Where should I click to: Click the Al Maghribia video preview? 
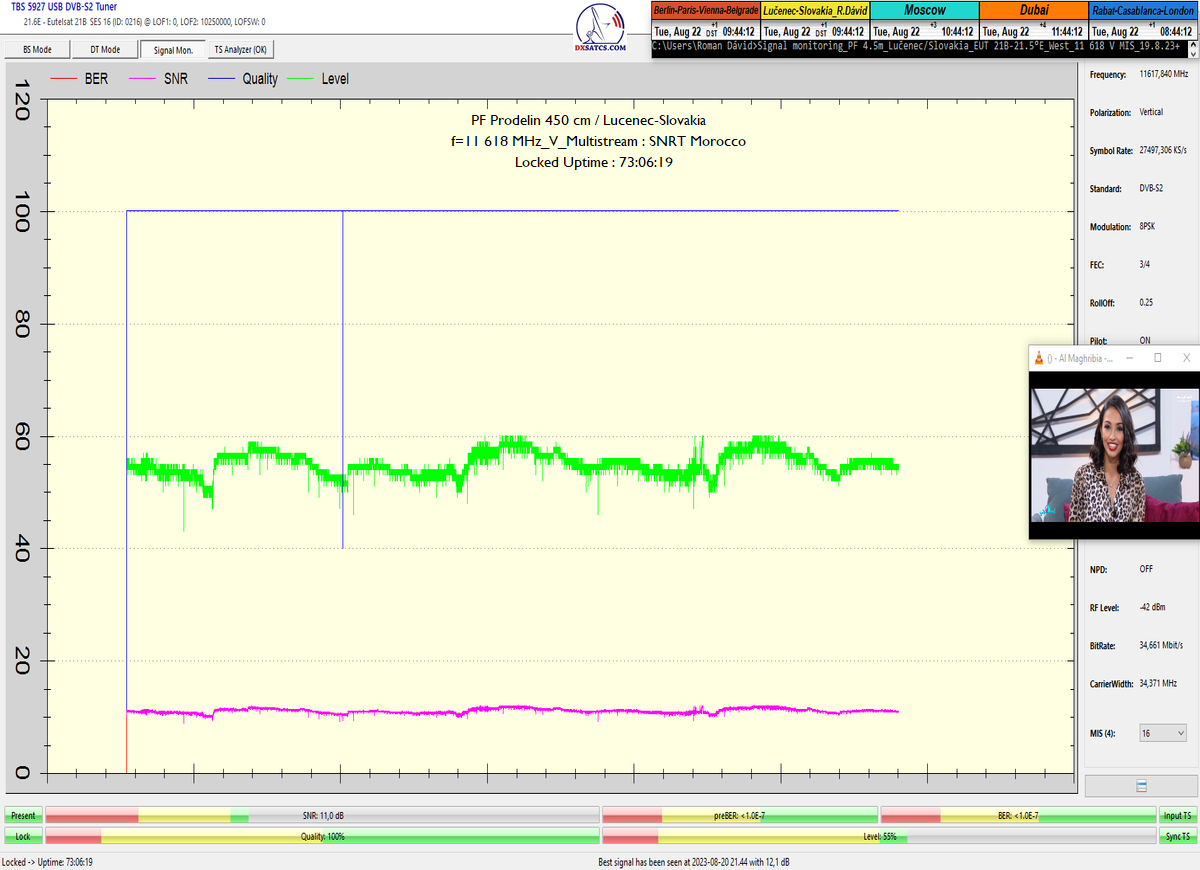1114,455
